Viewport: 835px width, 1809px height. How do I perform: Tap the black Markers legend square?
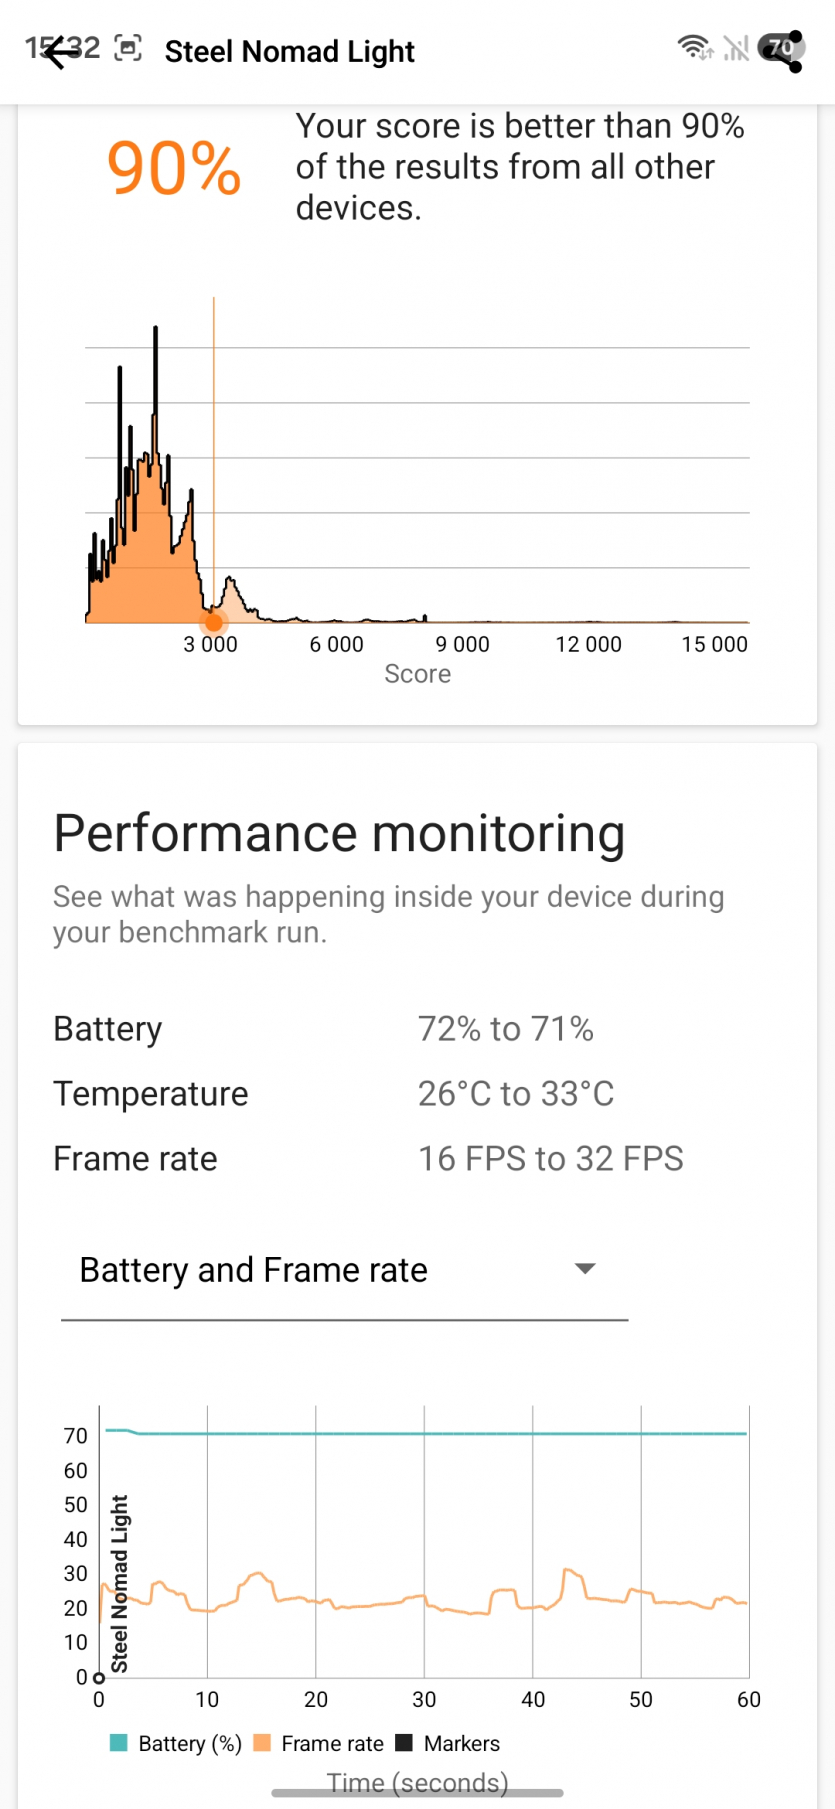coord(404,1743)
